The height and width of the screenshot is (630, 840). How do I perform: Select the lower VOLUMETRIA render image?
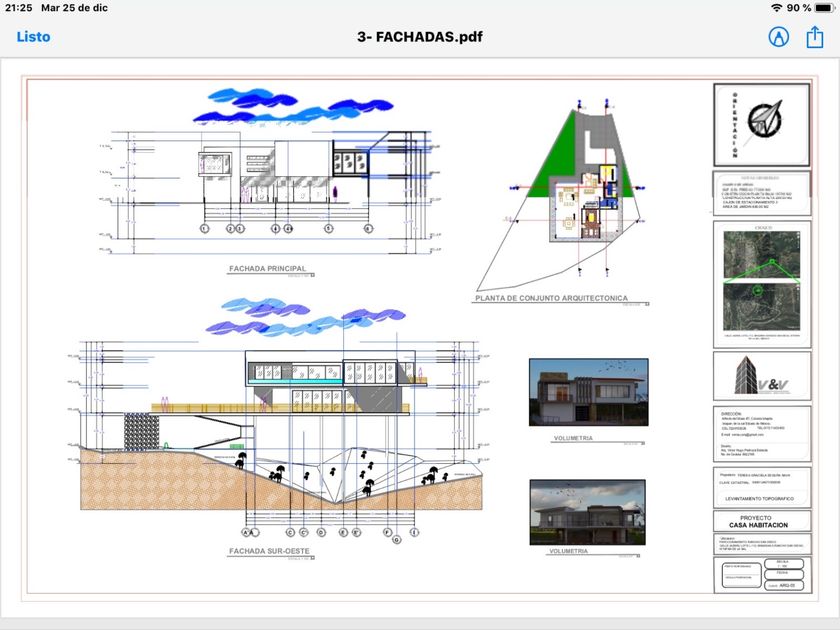[588, 512]
